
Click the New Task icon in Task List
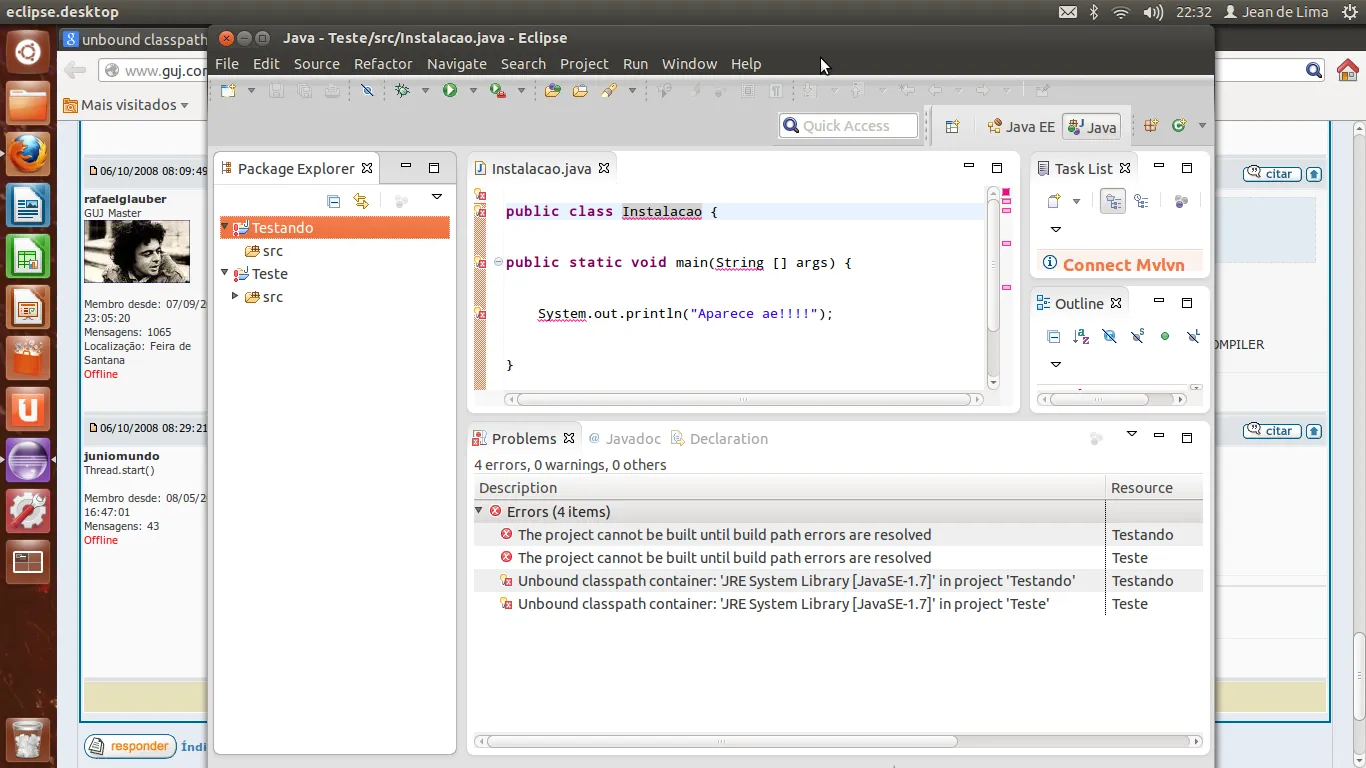tap(1054, 201)
